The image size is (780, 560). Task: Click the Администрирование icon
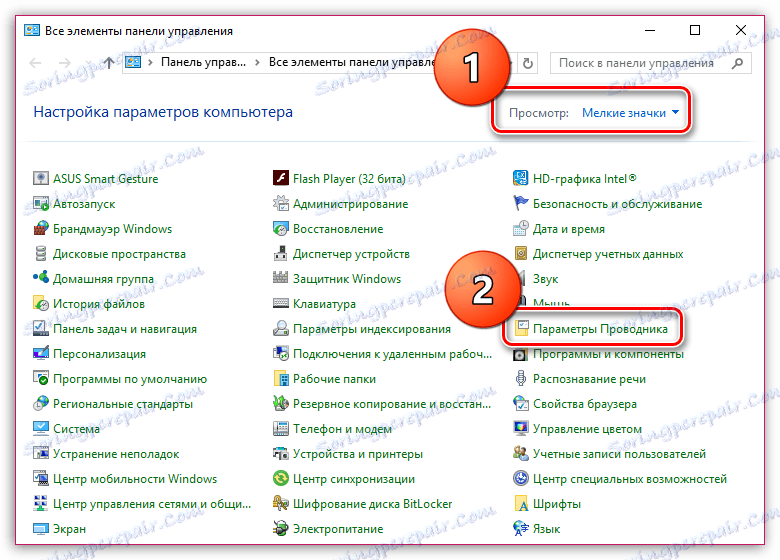[x=281, y=203]
